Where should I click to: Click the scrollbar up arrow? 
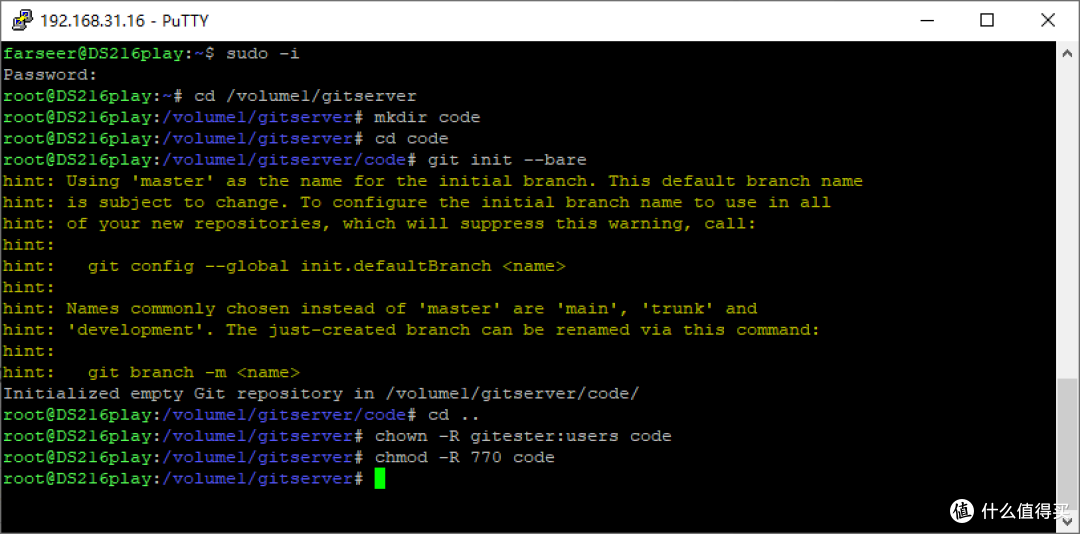click(1068, 52)
